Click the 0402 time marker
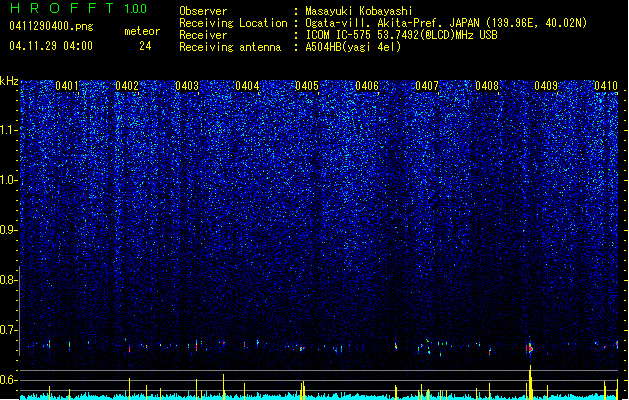The image size is (629, 400). coord(127,86)
